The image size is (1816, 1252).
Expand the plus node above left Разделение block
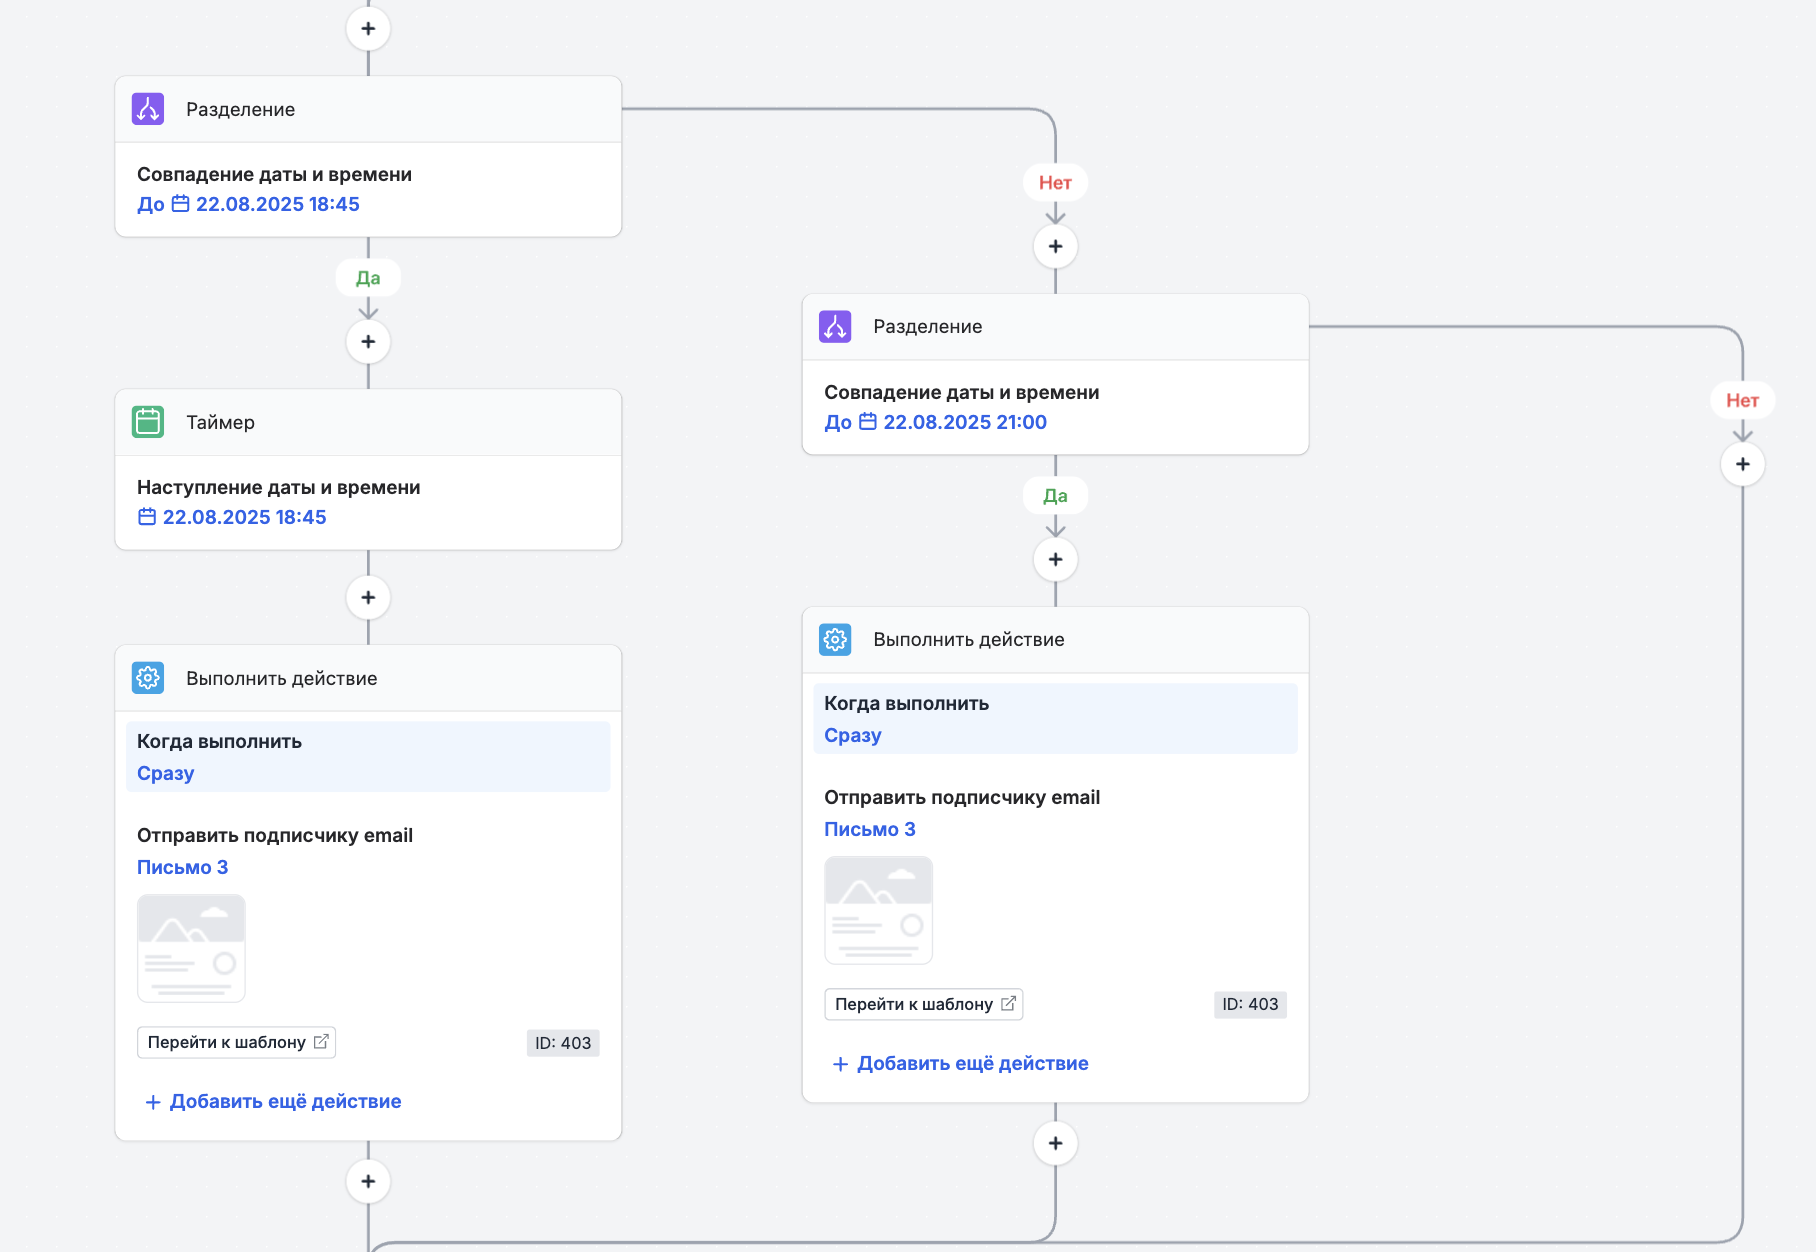point(368,28)
